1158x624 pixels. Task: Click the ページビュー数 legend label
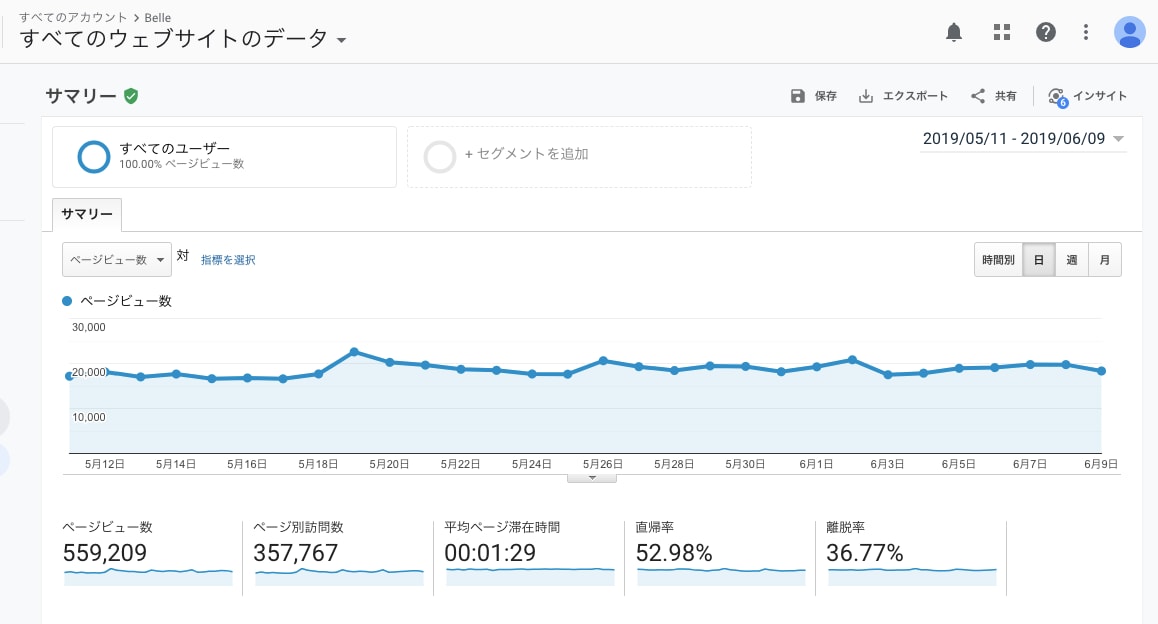(126, 301)
